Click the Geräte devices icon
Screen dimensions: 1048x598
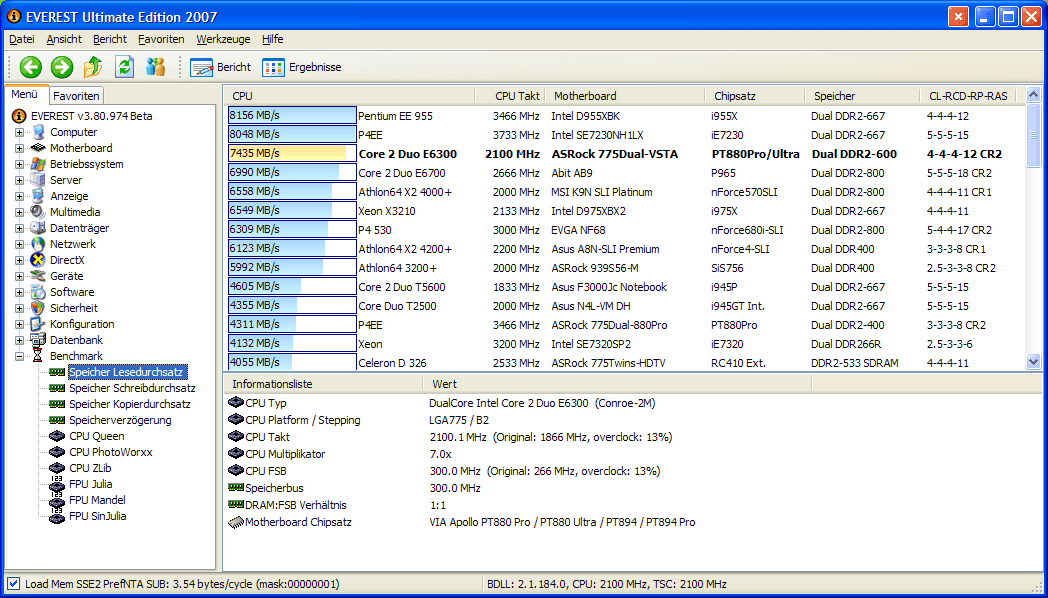click(39, 277)
